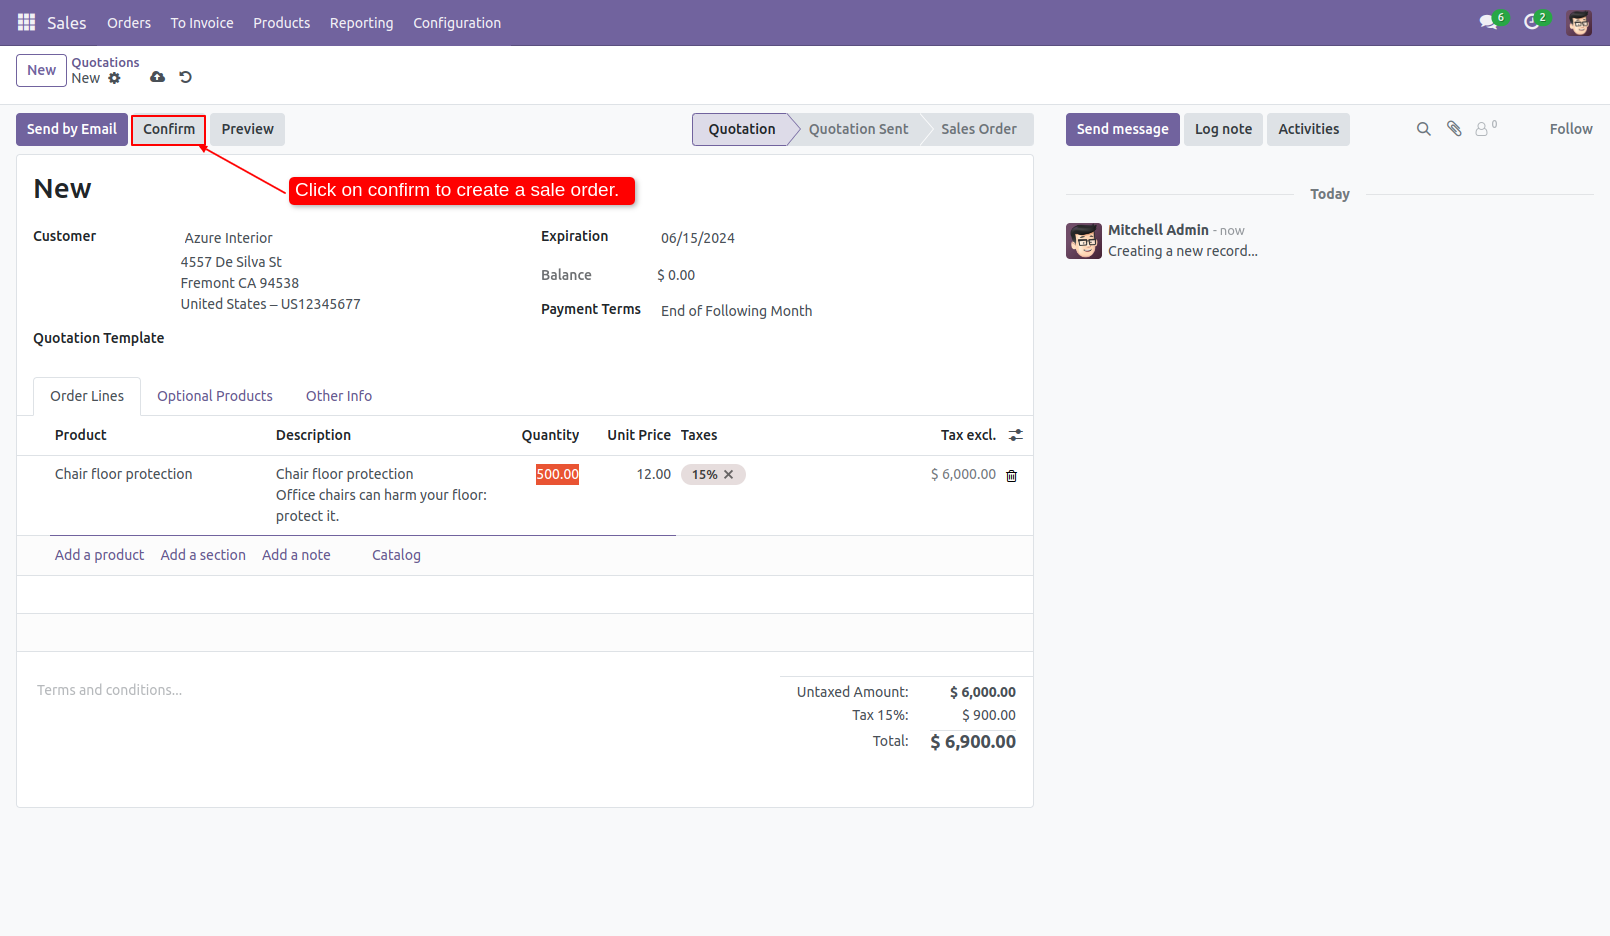Viewport: 1610px width, 936px height.
Task: Set the stage to Sales Order
Action: tap(978, 129)
